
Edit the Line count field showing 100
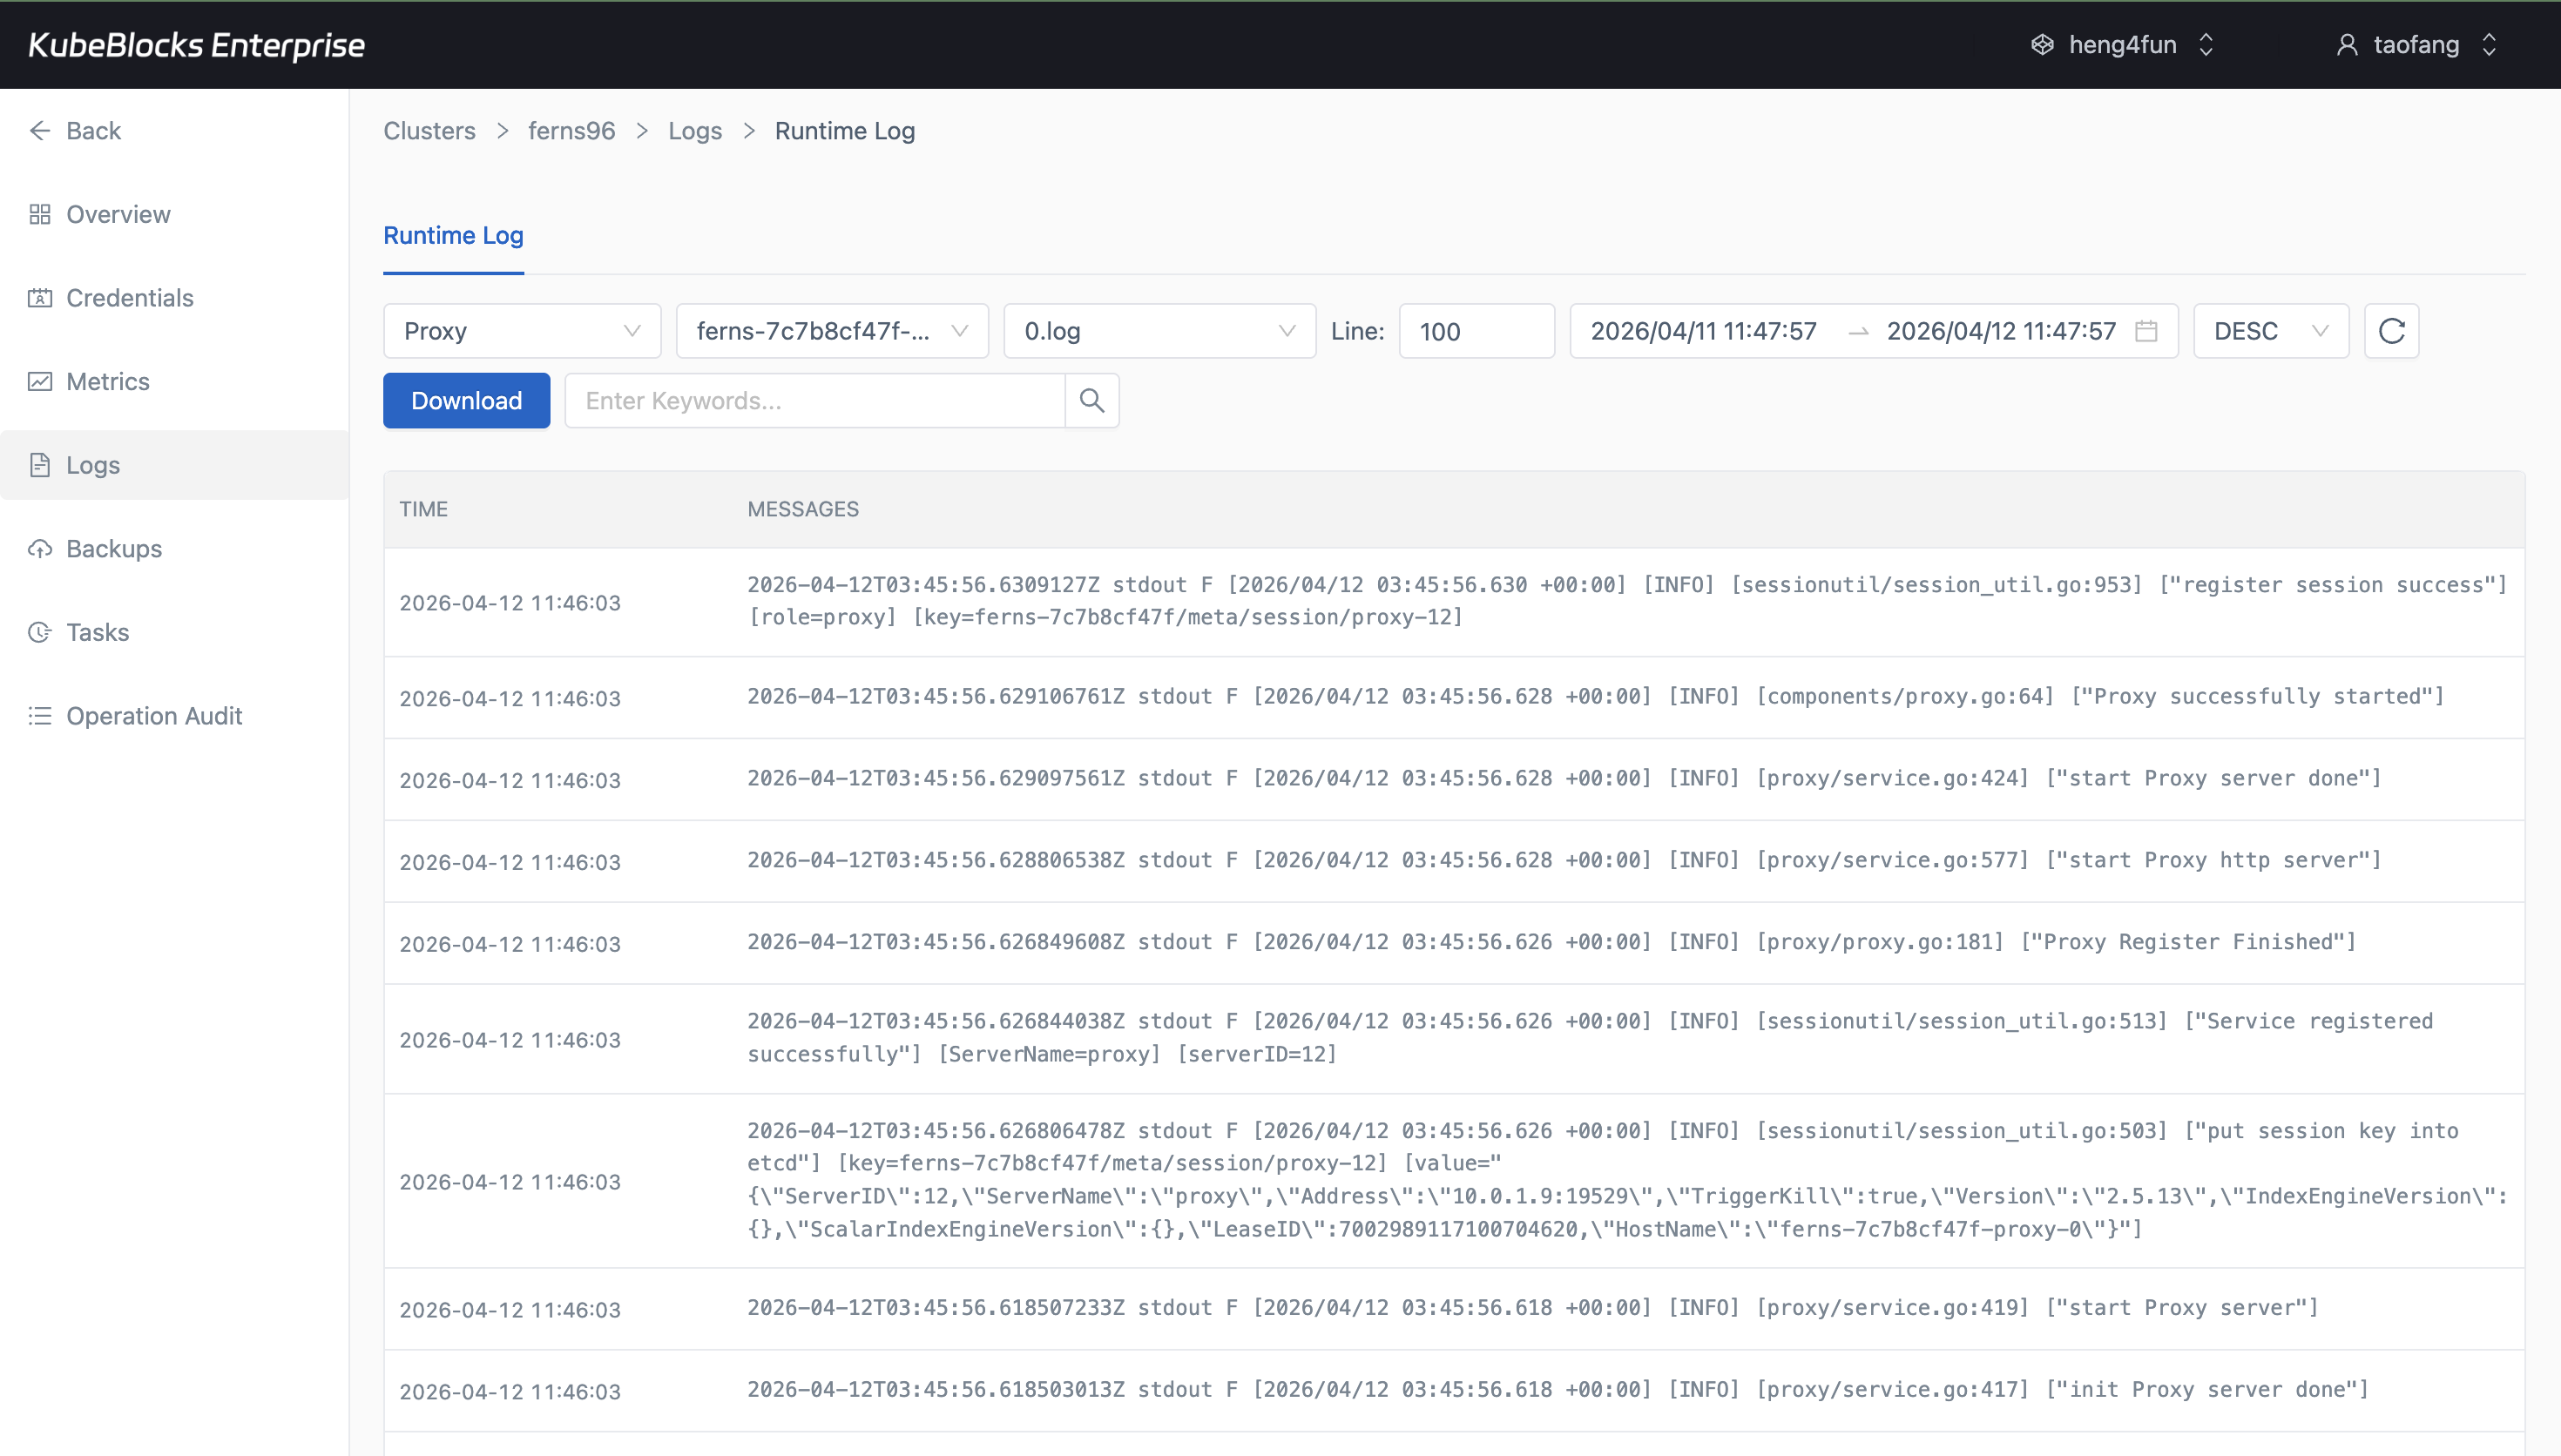(1477, 330)
